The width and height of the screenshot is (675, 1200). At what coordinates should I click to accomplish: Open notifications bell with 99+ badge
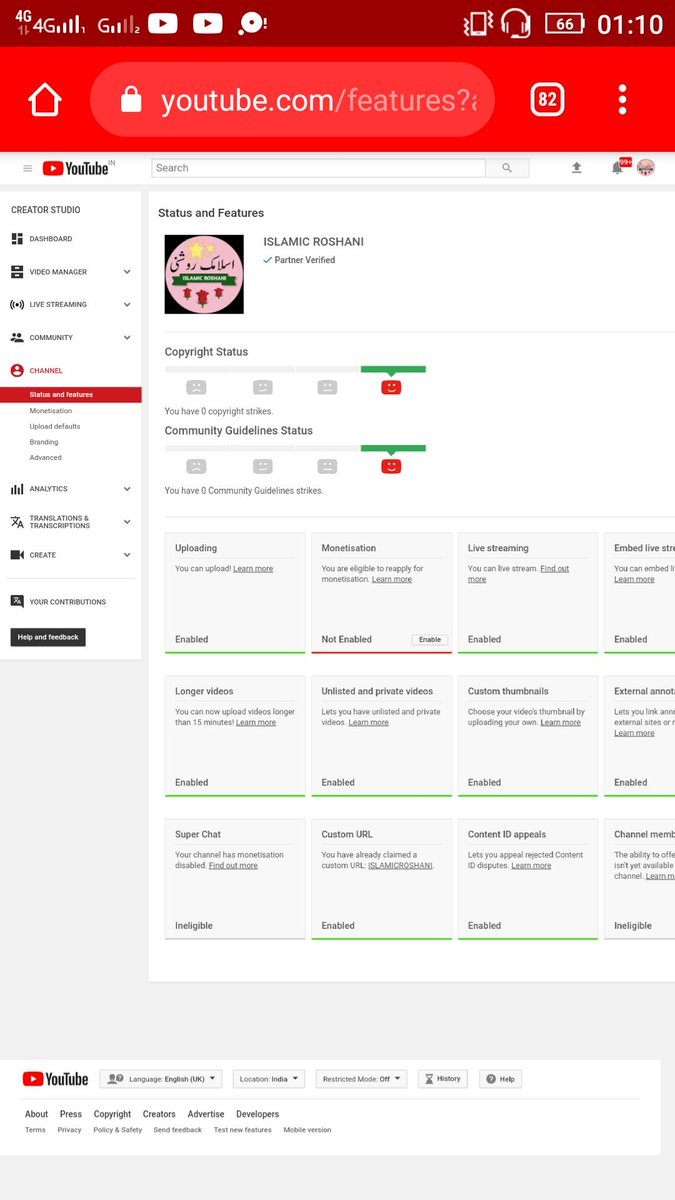618,168
